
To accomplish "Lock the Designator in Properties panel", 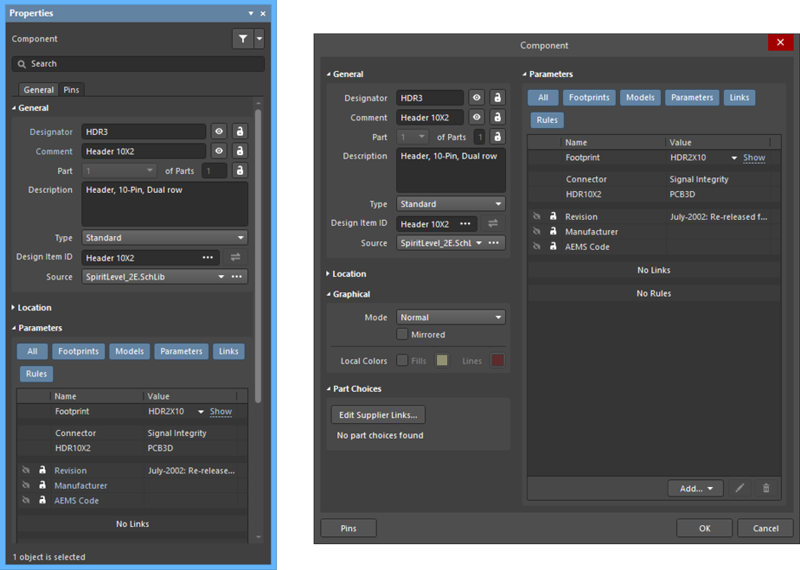I will tap(240, 132).
